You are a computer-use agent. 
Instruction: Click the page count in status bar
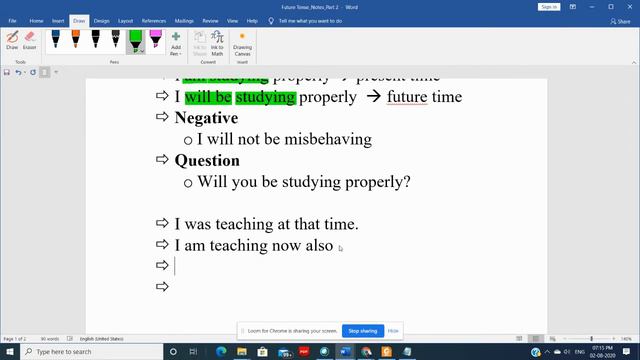[x=15, y=339]
